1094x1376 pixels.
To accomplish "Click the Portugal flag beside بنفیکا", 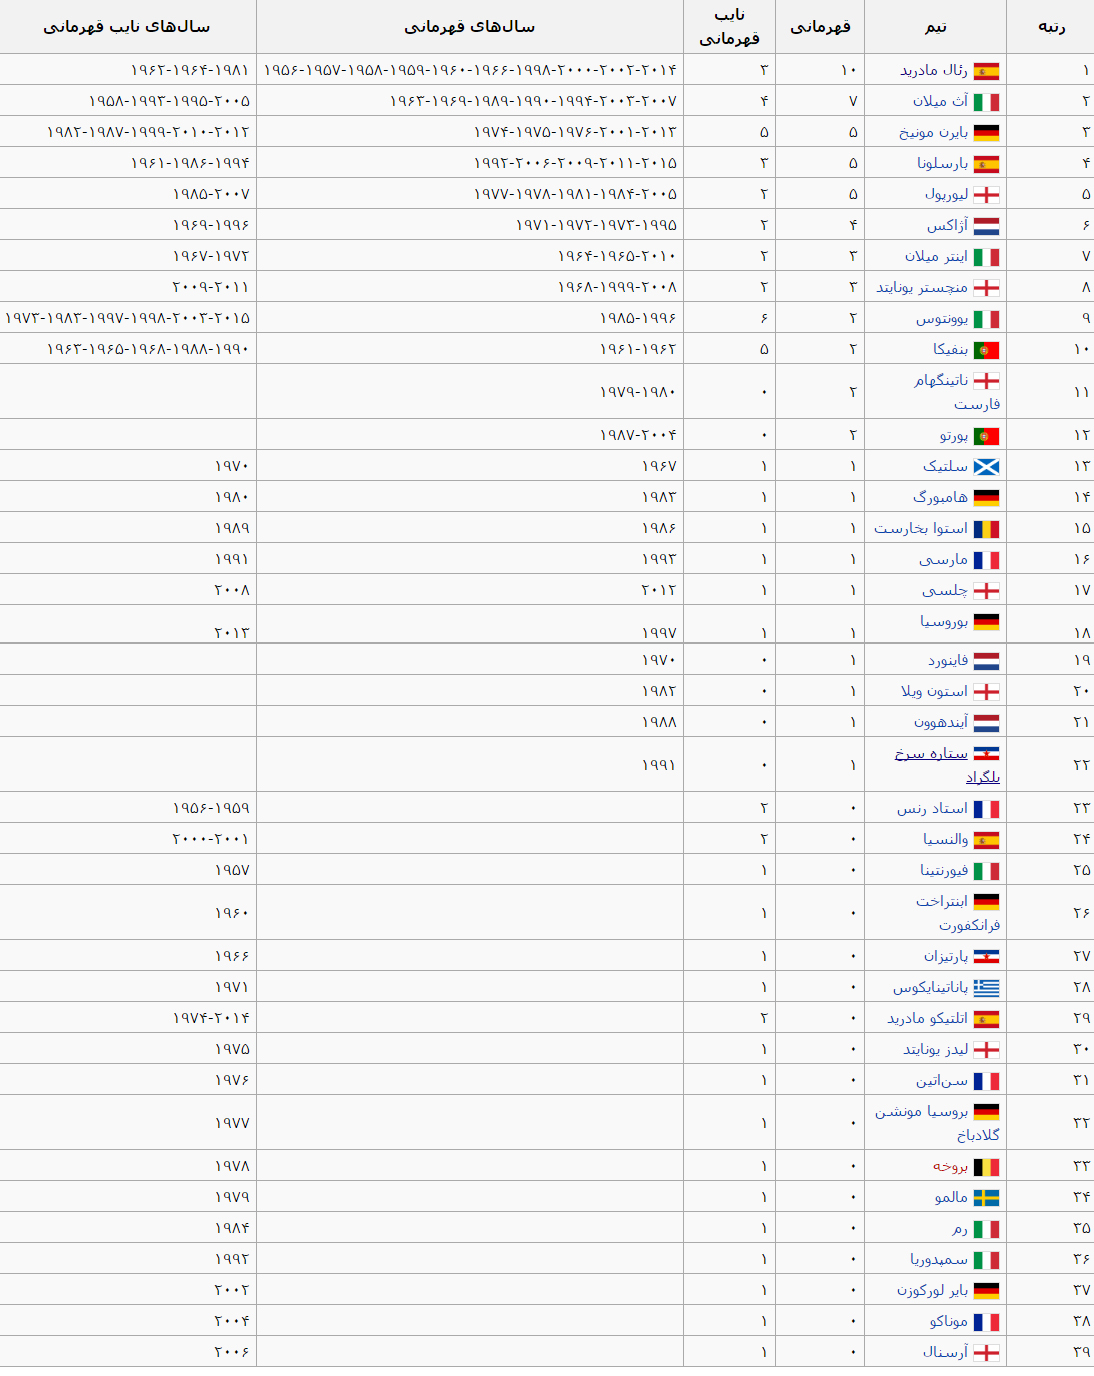I will click(986, 350).
